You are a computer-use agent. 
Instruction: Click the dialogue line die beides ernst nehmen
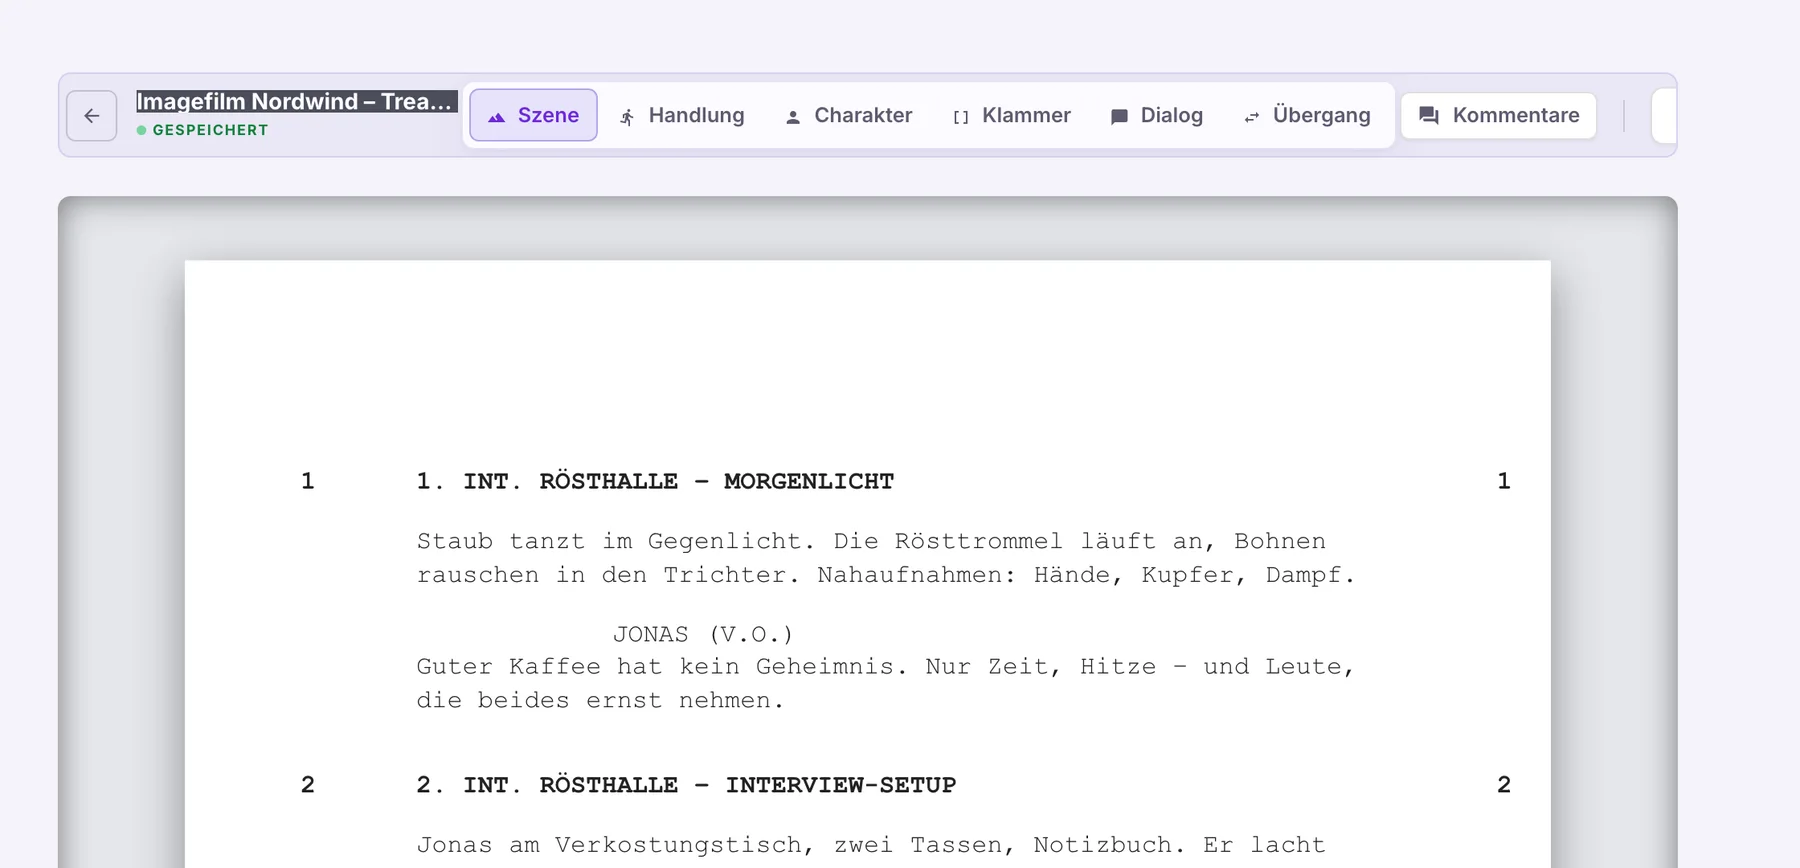coord(600,701)
